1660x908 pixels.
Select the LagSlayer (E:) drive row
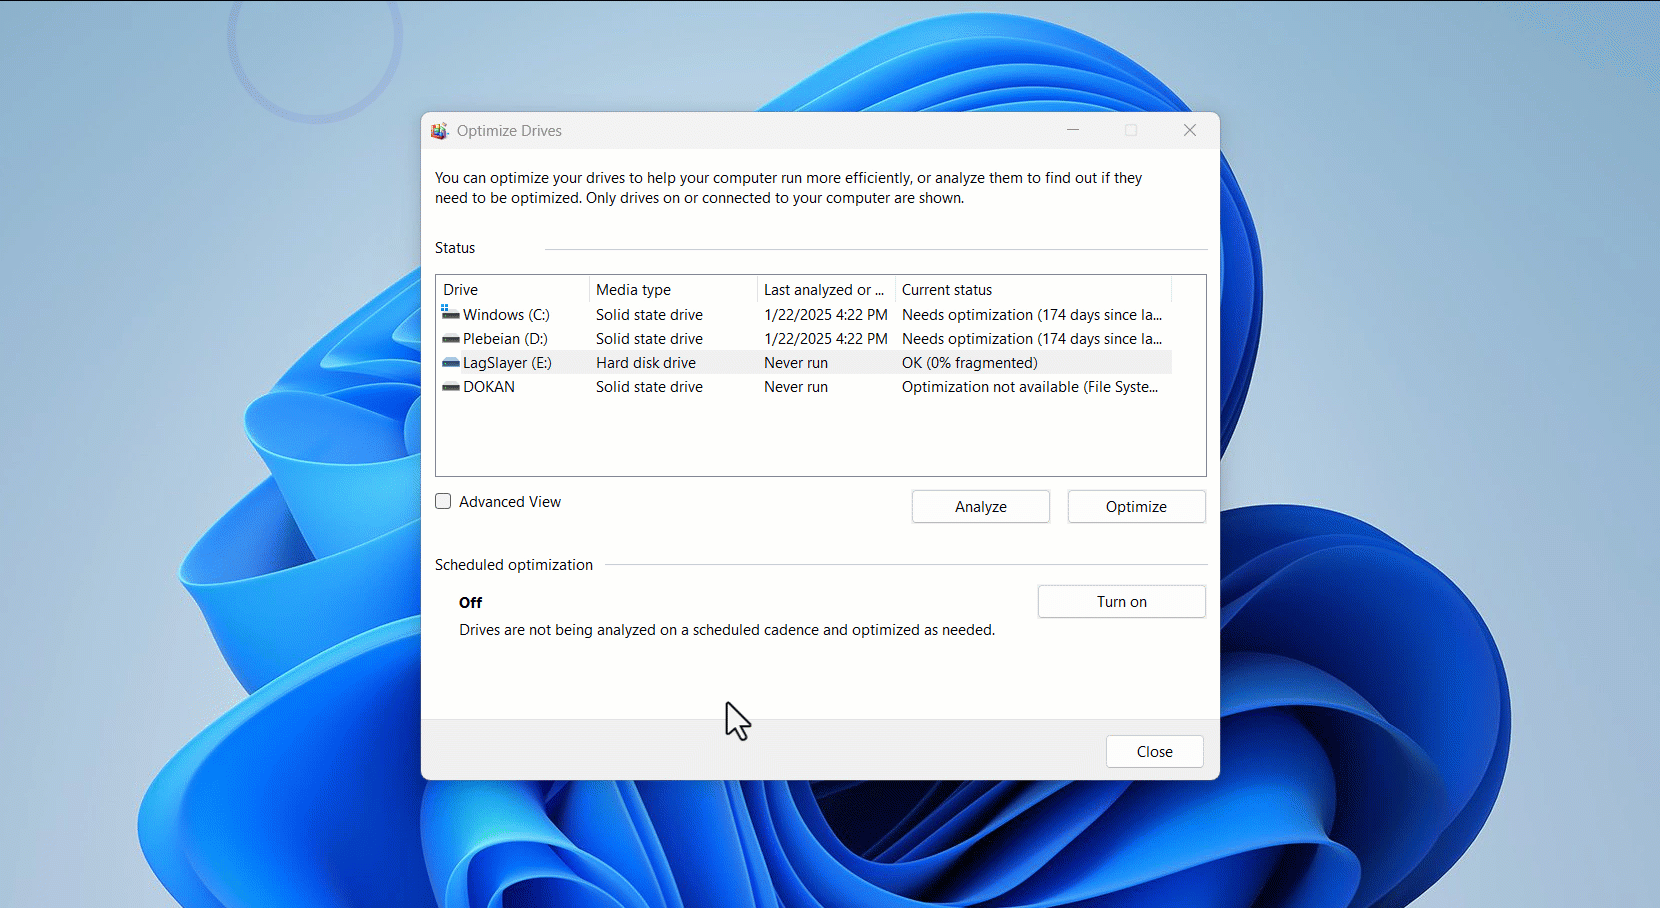coord(700,362)
